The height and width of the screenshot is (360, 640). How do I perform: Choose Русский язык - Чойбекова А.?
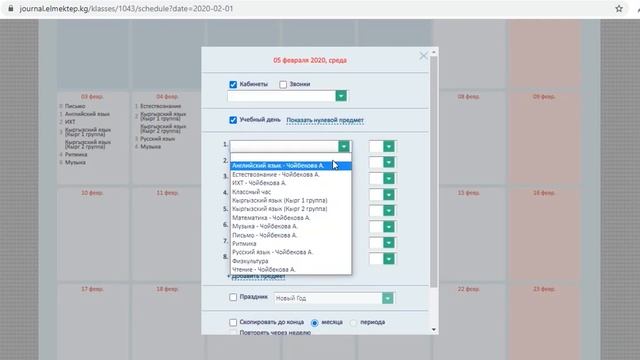point(291,252)
